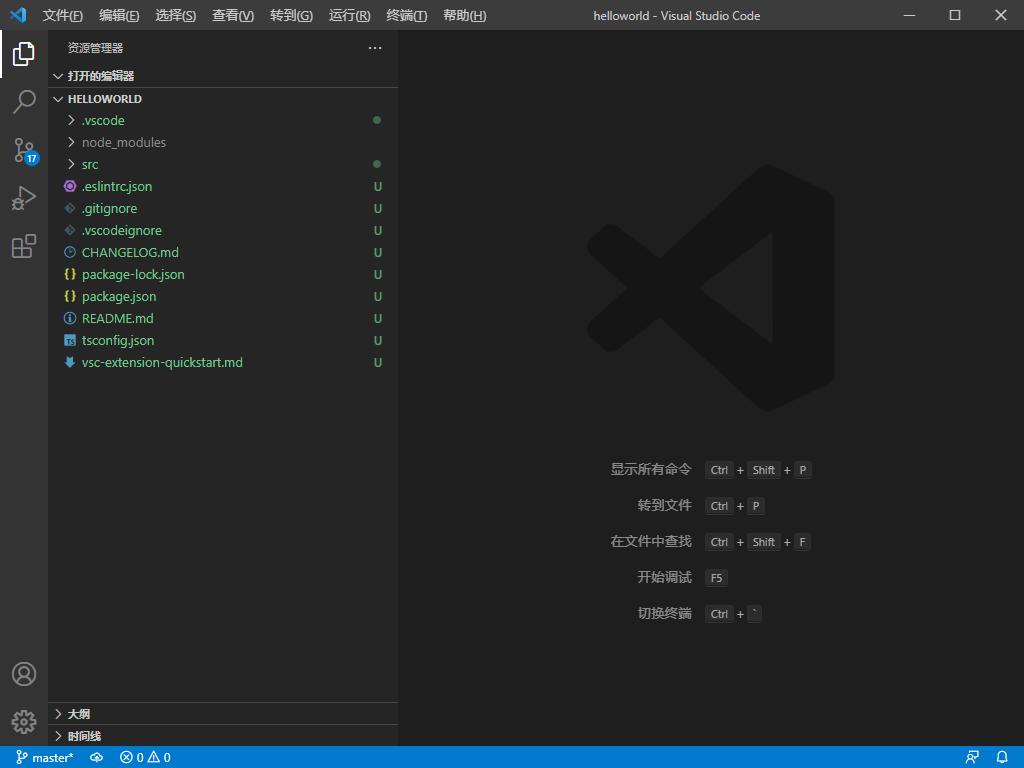Open vsc-extension-quickstart.md file
This screenshot has height=768, width=1024.
coord(223,362)
